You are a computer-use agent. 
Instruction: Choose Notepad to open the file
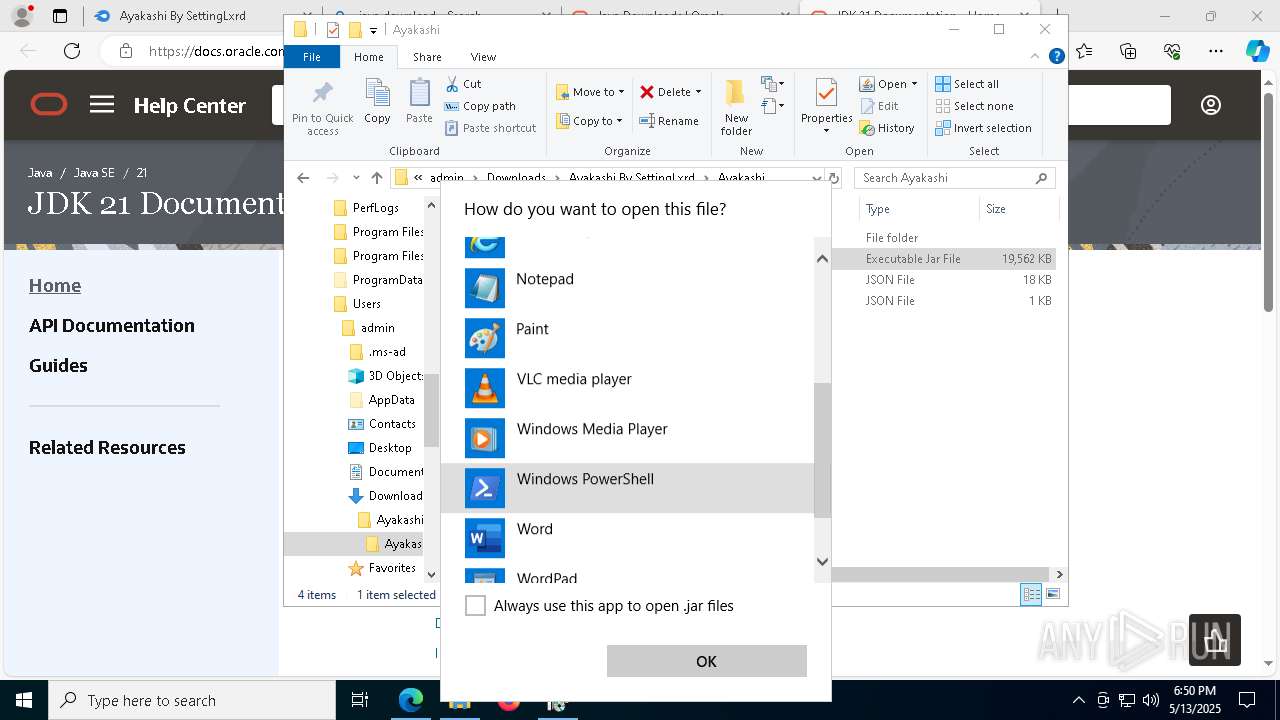point(627,288)
